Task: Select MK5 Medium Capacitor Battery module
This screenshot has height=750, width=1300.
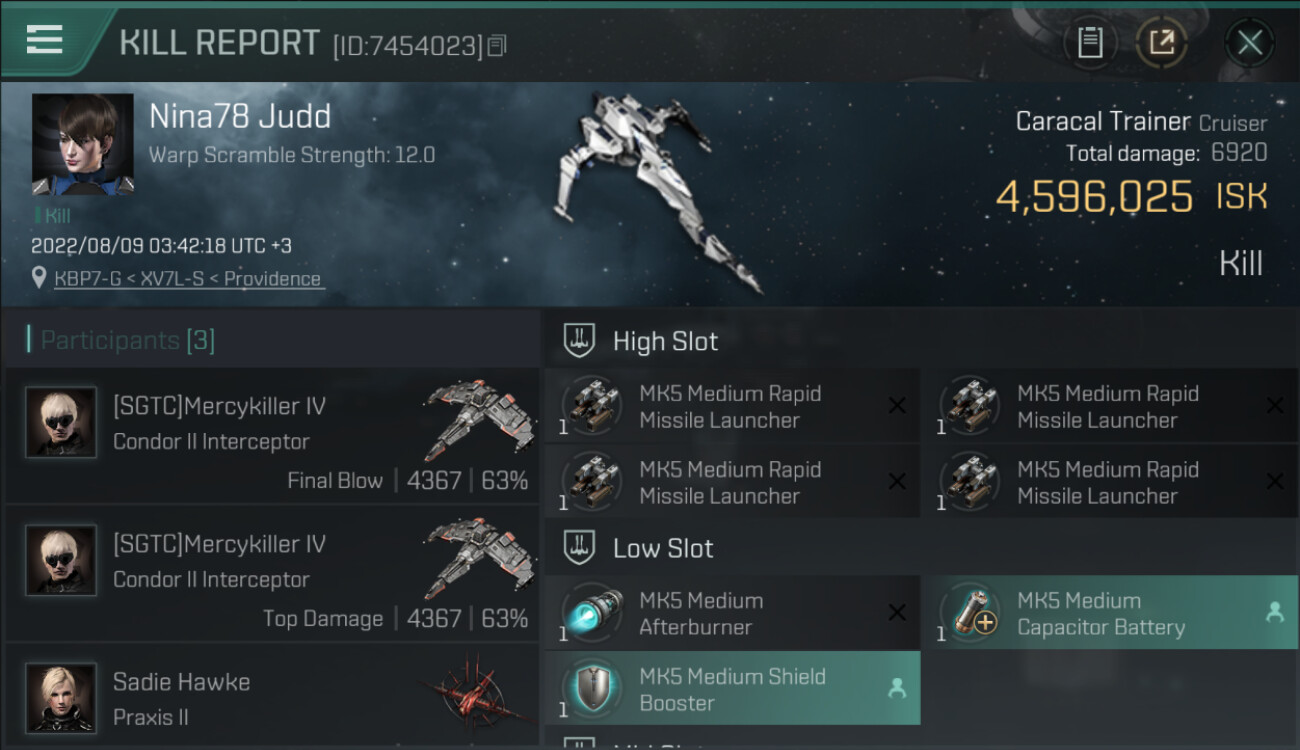Action: pyautogui.click(x=1108, y=614)
